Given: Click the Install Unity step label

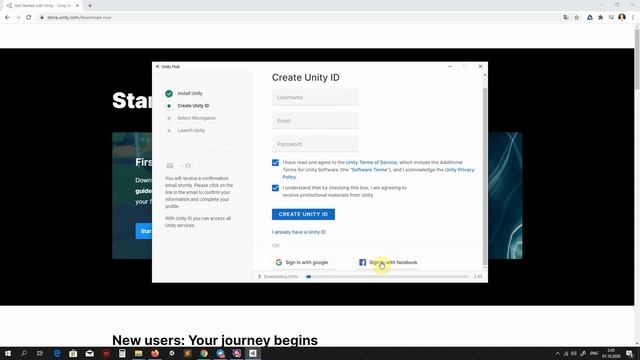Looking at the screenshot, I should pyautogui.click(x=190, y=93).
